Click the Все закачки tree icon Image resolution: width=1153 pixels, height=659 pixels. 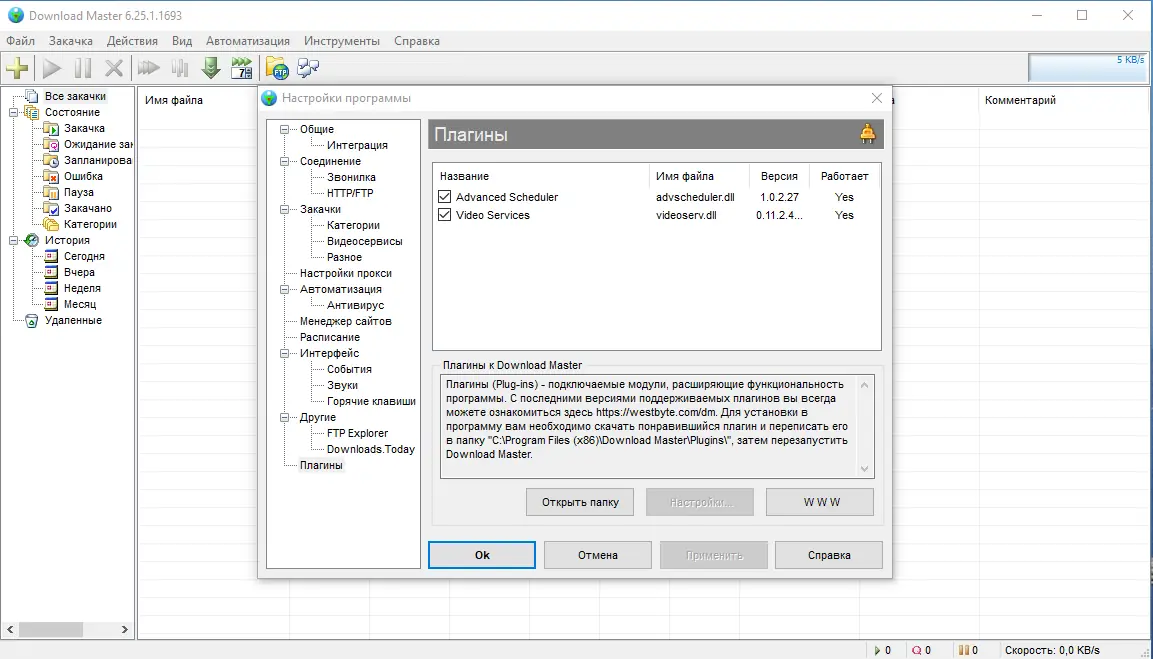(x=32, y=96)
